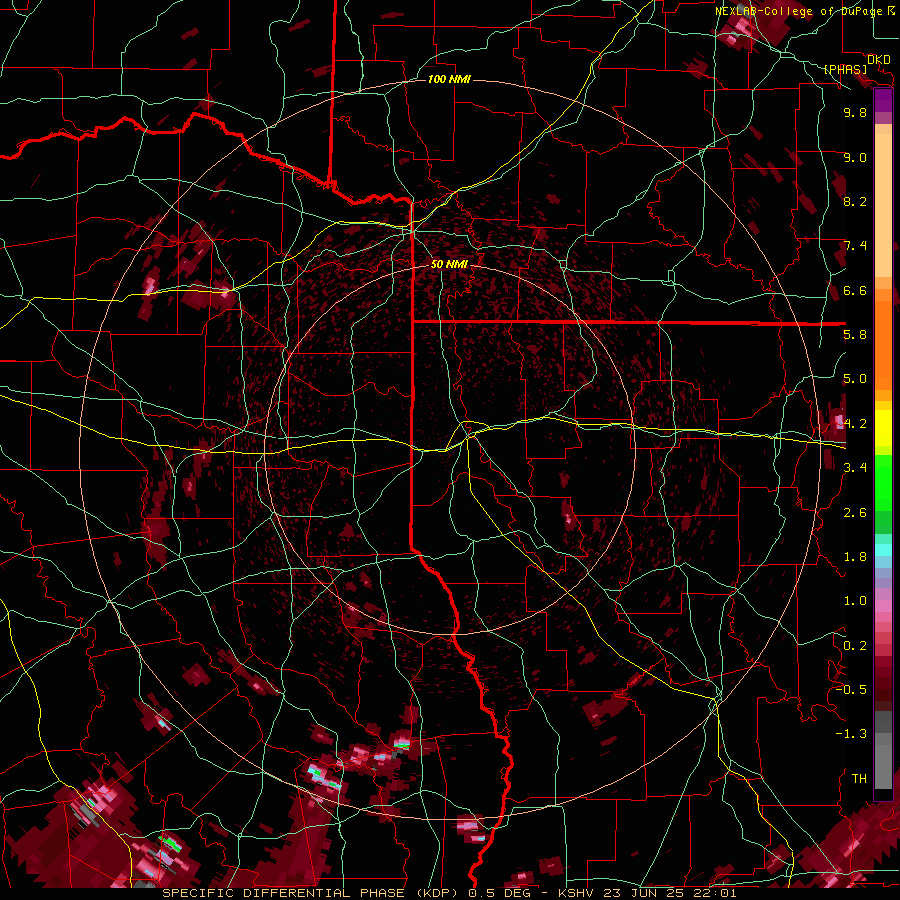Select the 1.0 scale value

[855, 601]
